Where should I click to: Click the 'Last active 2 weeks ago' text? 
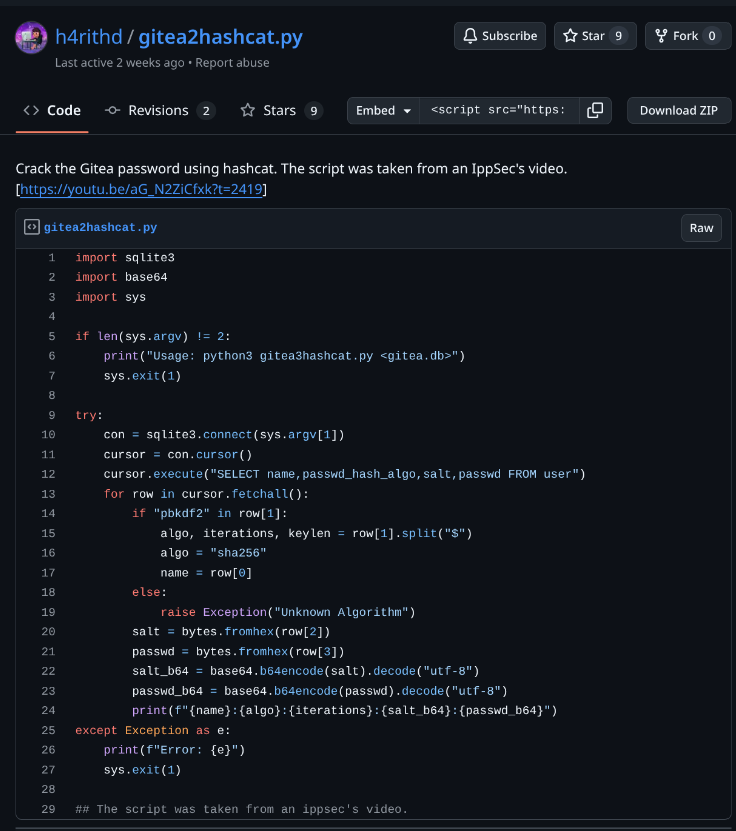120,63
